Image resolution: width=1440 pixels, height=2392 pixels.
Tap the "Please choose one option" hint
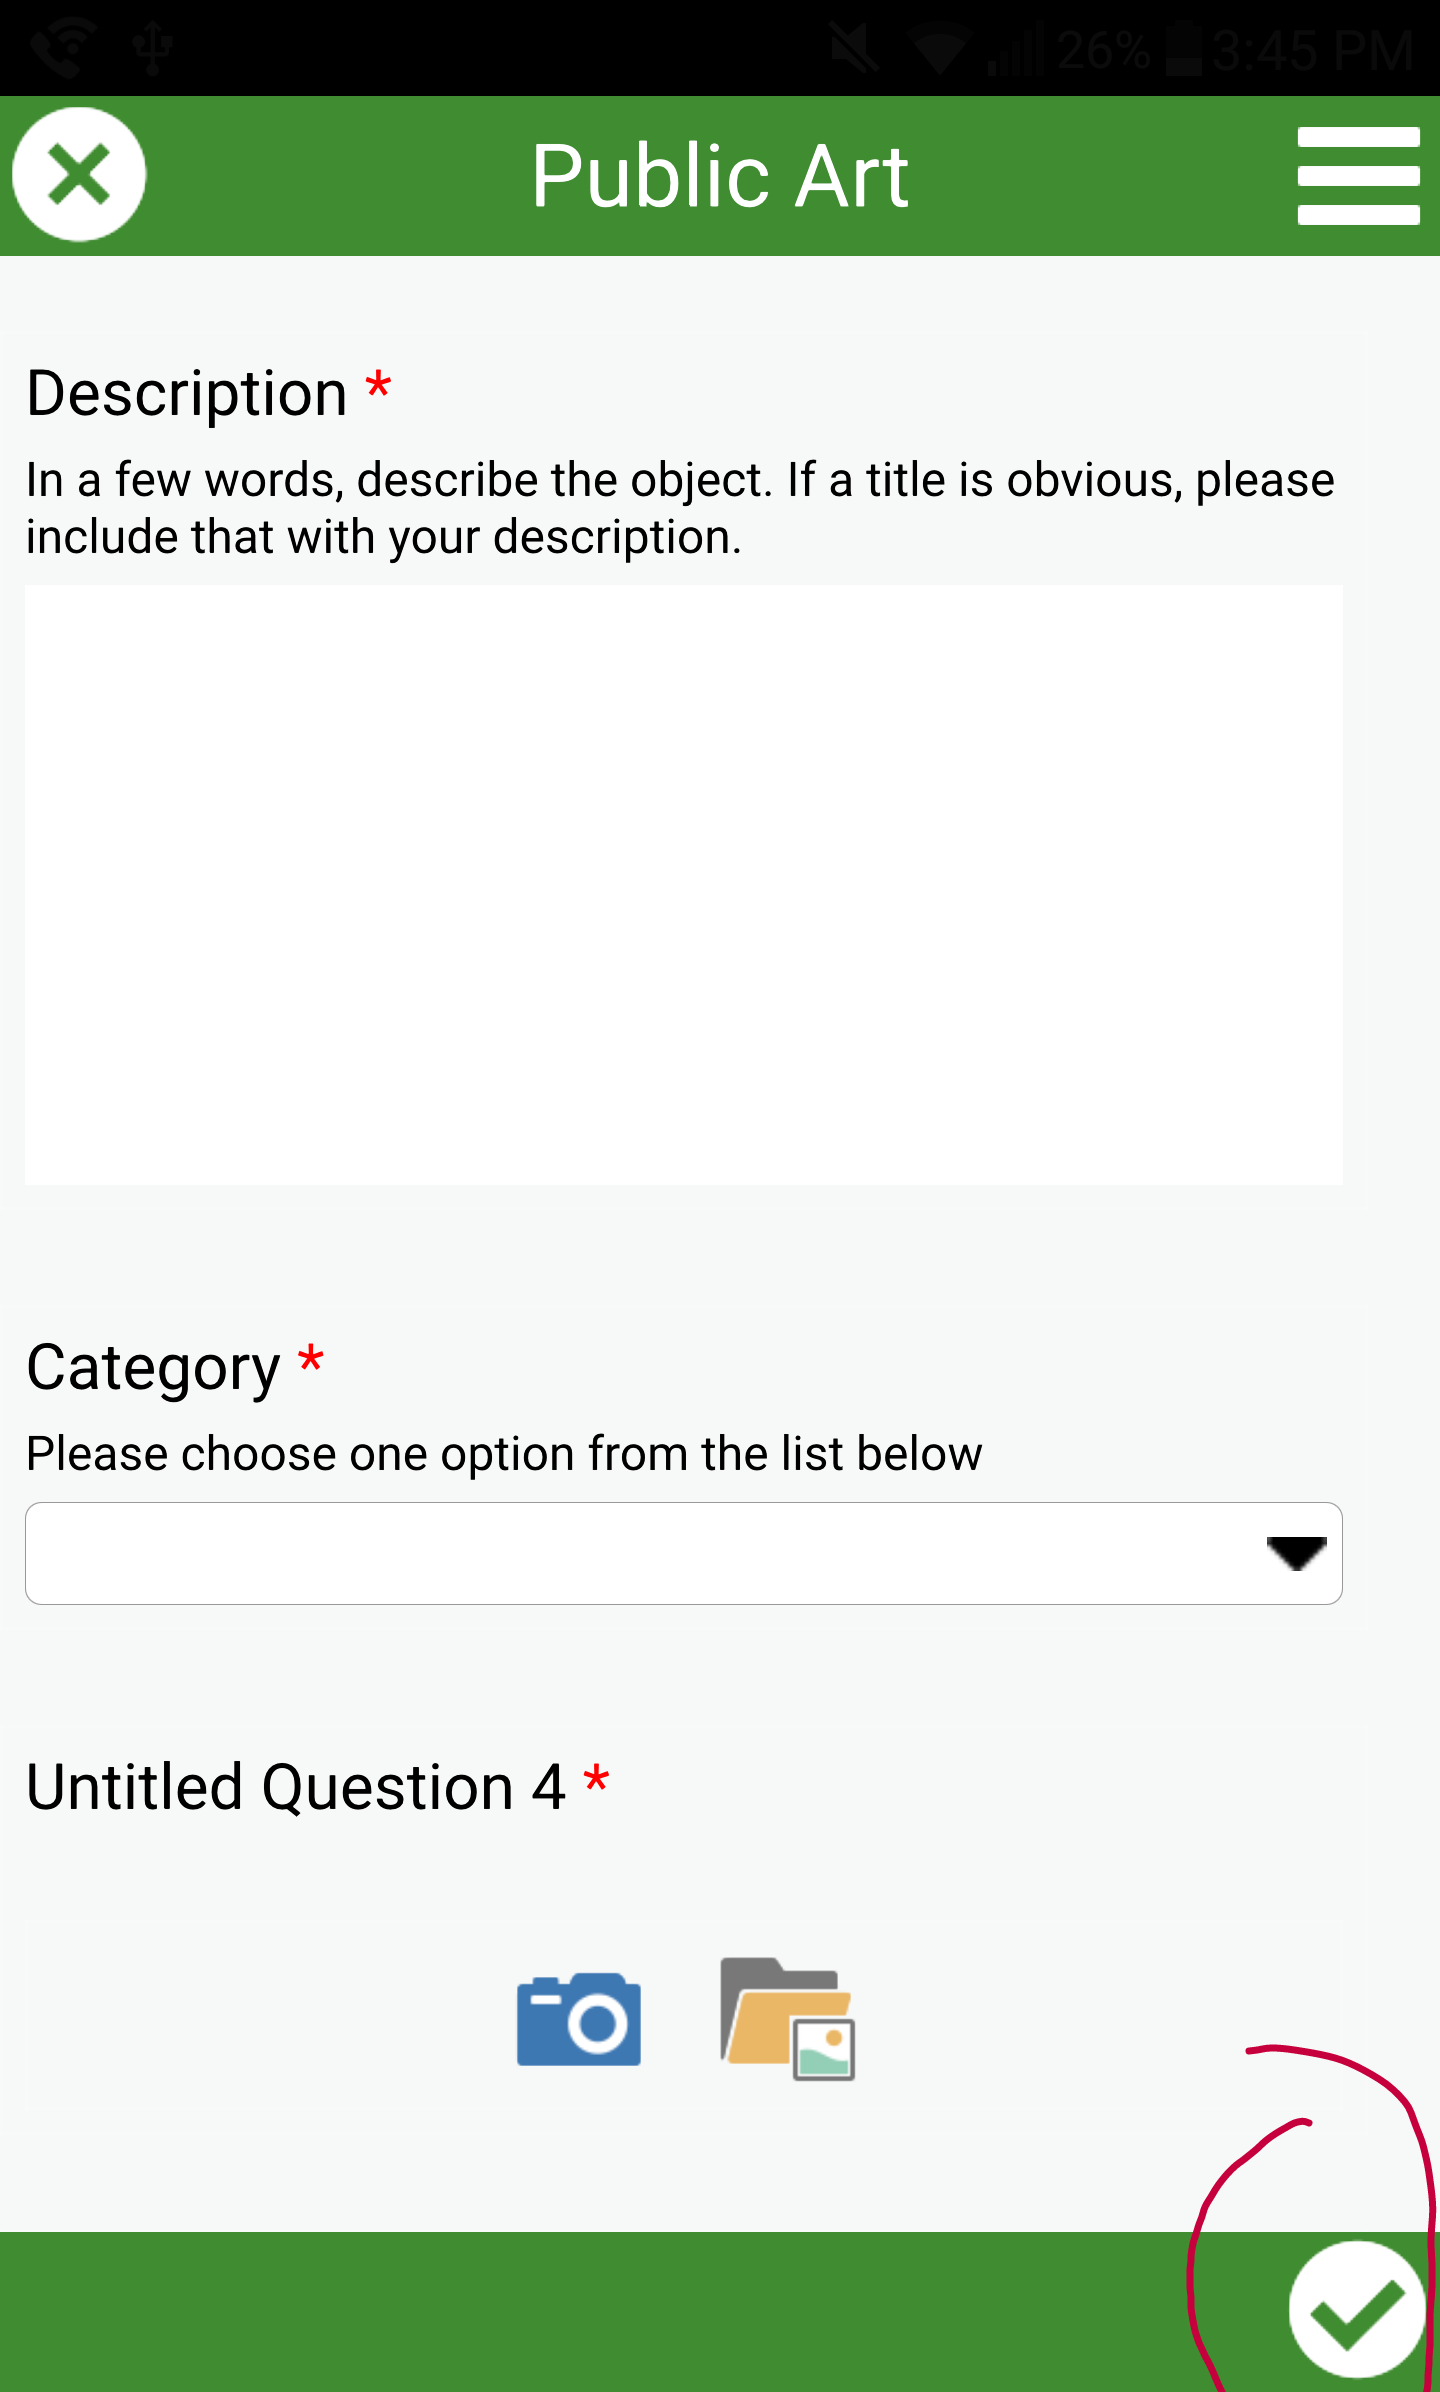coord(504,1453)
